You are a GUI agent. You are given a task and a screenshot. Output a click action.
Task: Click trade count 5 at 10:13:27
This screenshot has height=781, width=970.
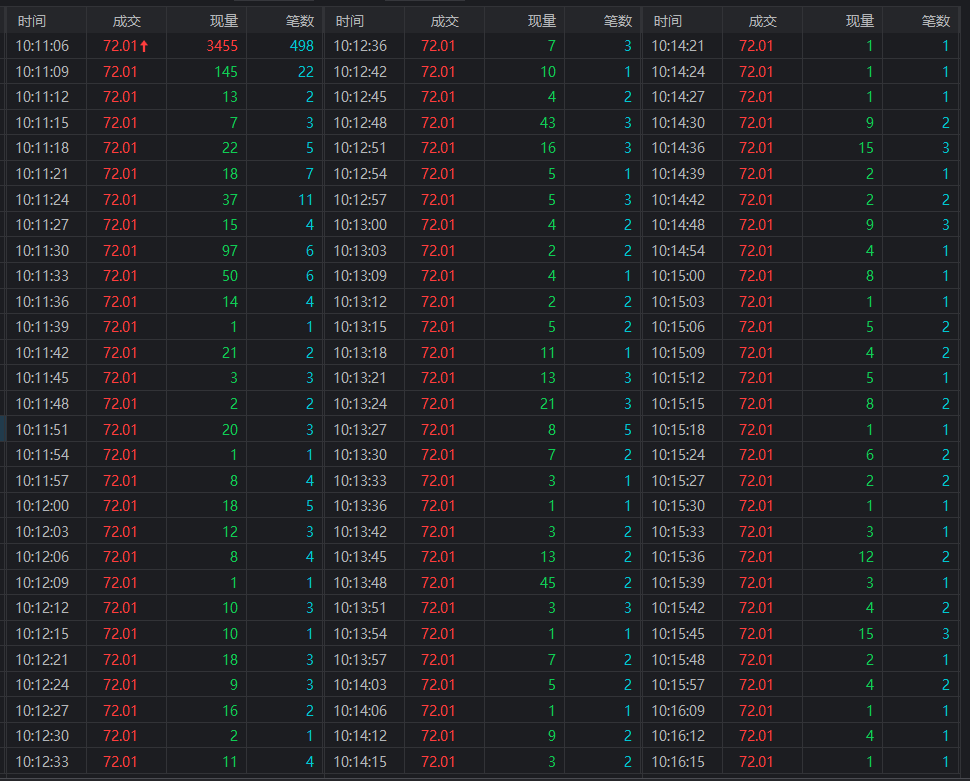point(628,429)
